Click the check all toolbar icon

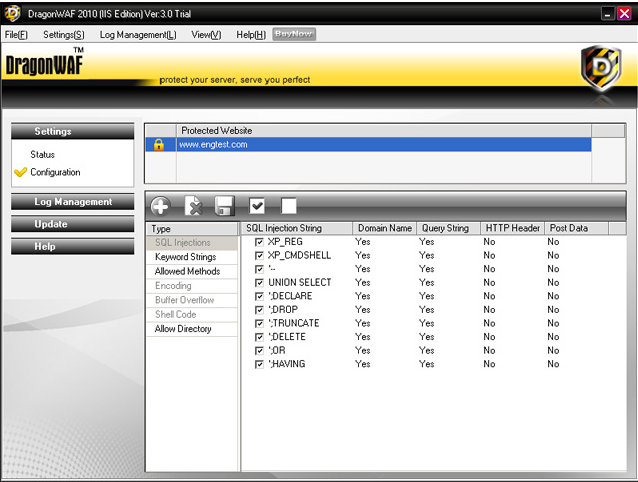(x=257, y=205)
